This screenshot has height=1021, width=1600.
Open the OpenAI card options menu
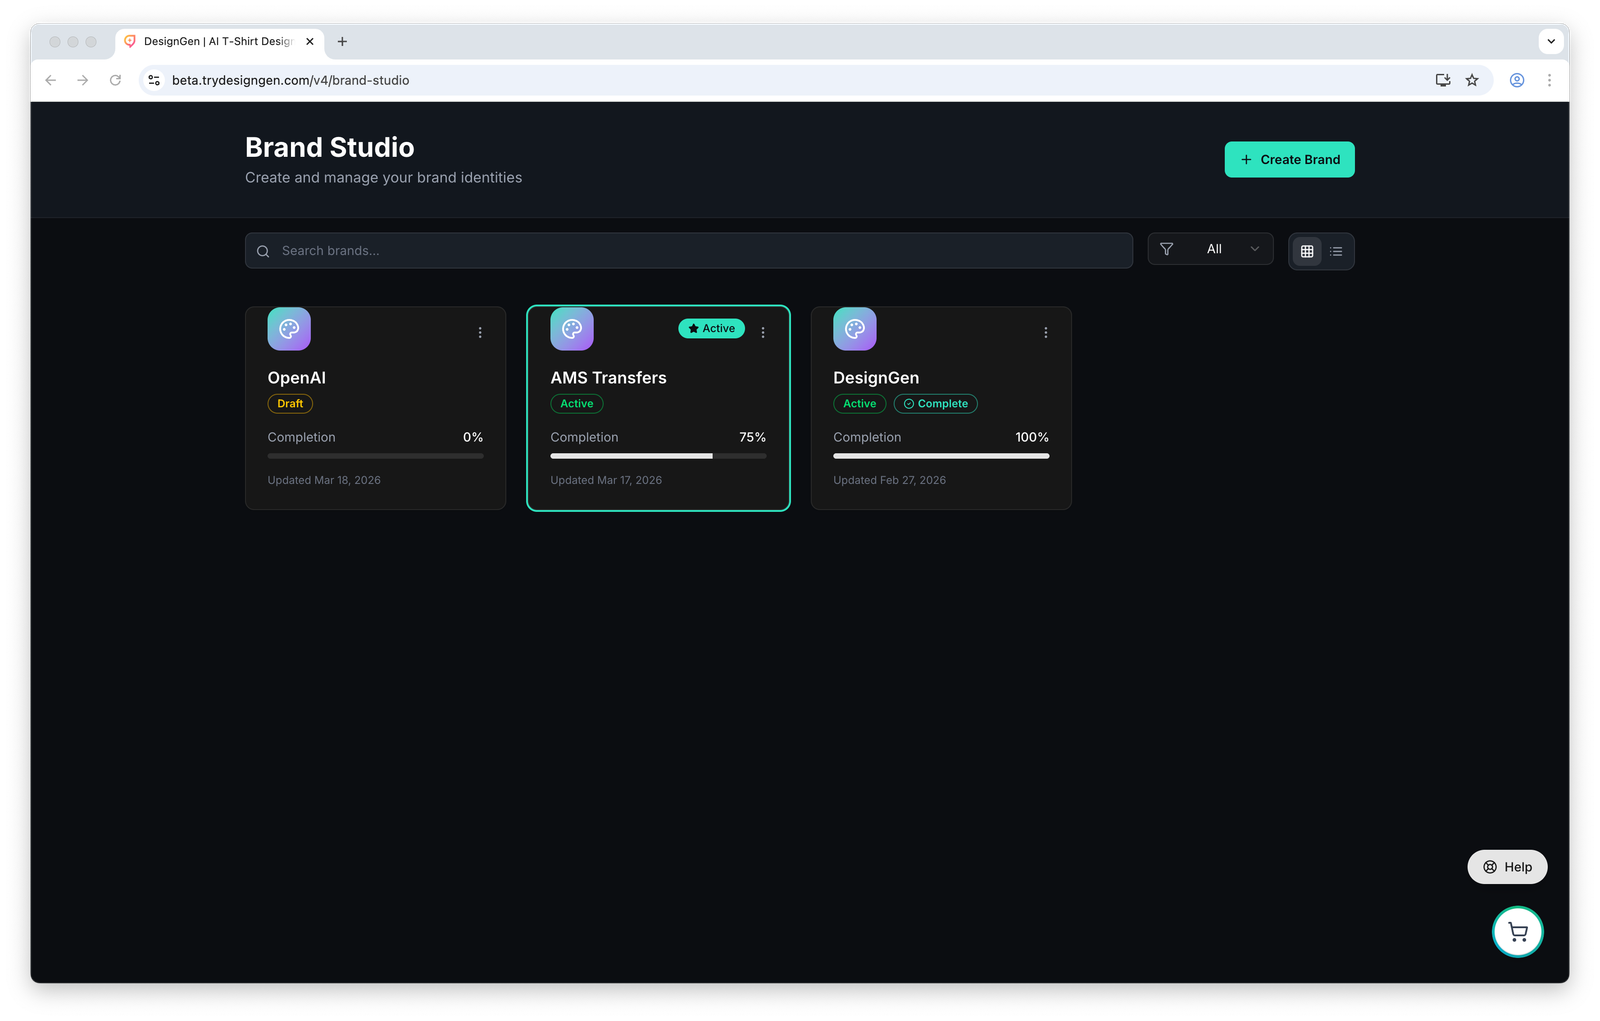pyautogui.click(x=480, y=333)
